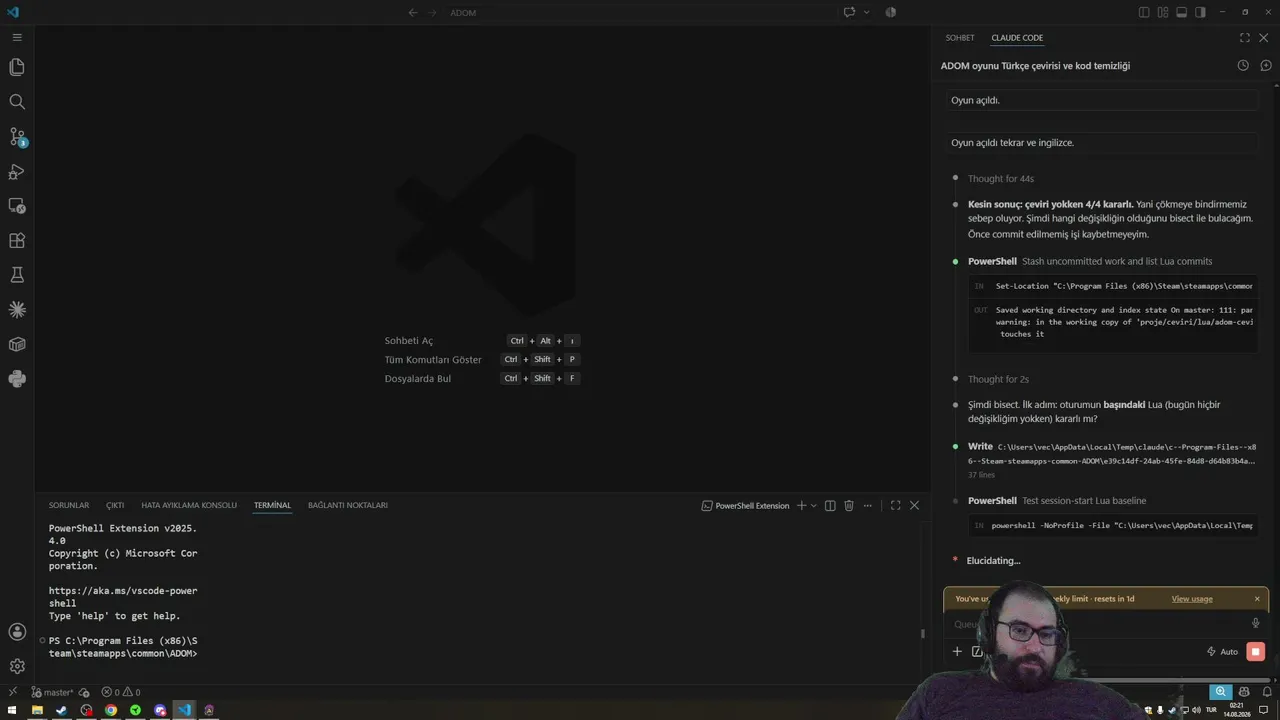This screenshot has height=720, width=1280.
Task: Open the Customize Layout control
Action: (x=1163, y=12)
